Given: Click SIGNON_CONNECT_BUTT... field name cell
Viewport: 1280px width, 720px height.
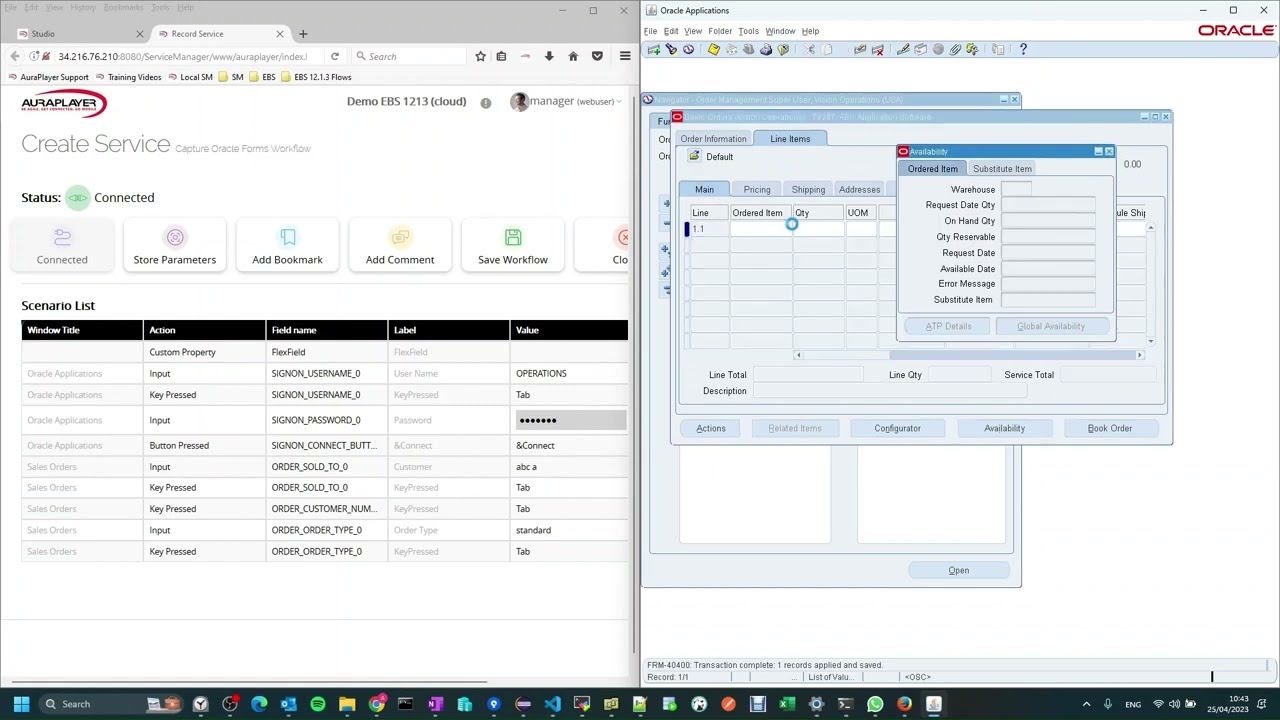Looking at the screenshot, I should pyautogui.click(x=326, y=446).
